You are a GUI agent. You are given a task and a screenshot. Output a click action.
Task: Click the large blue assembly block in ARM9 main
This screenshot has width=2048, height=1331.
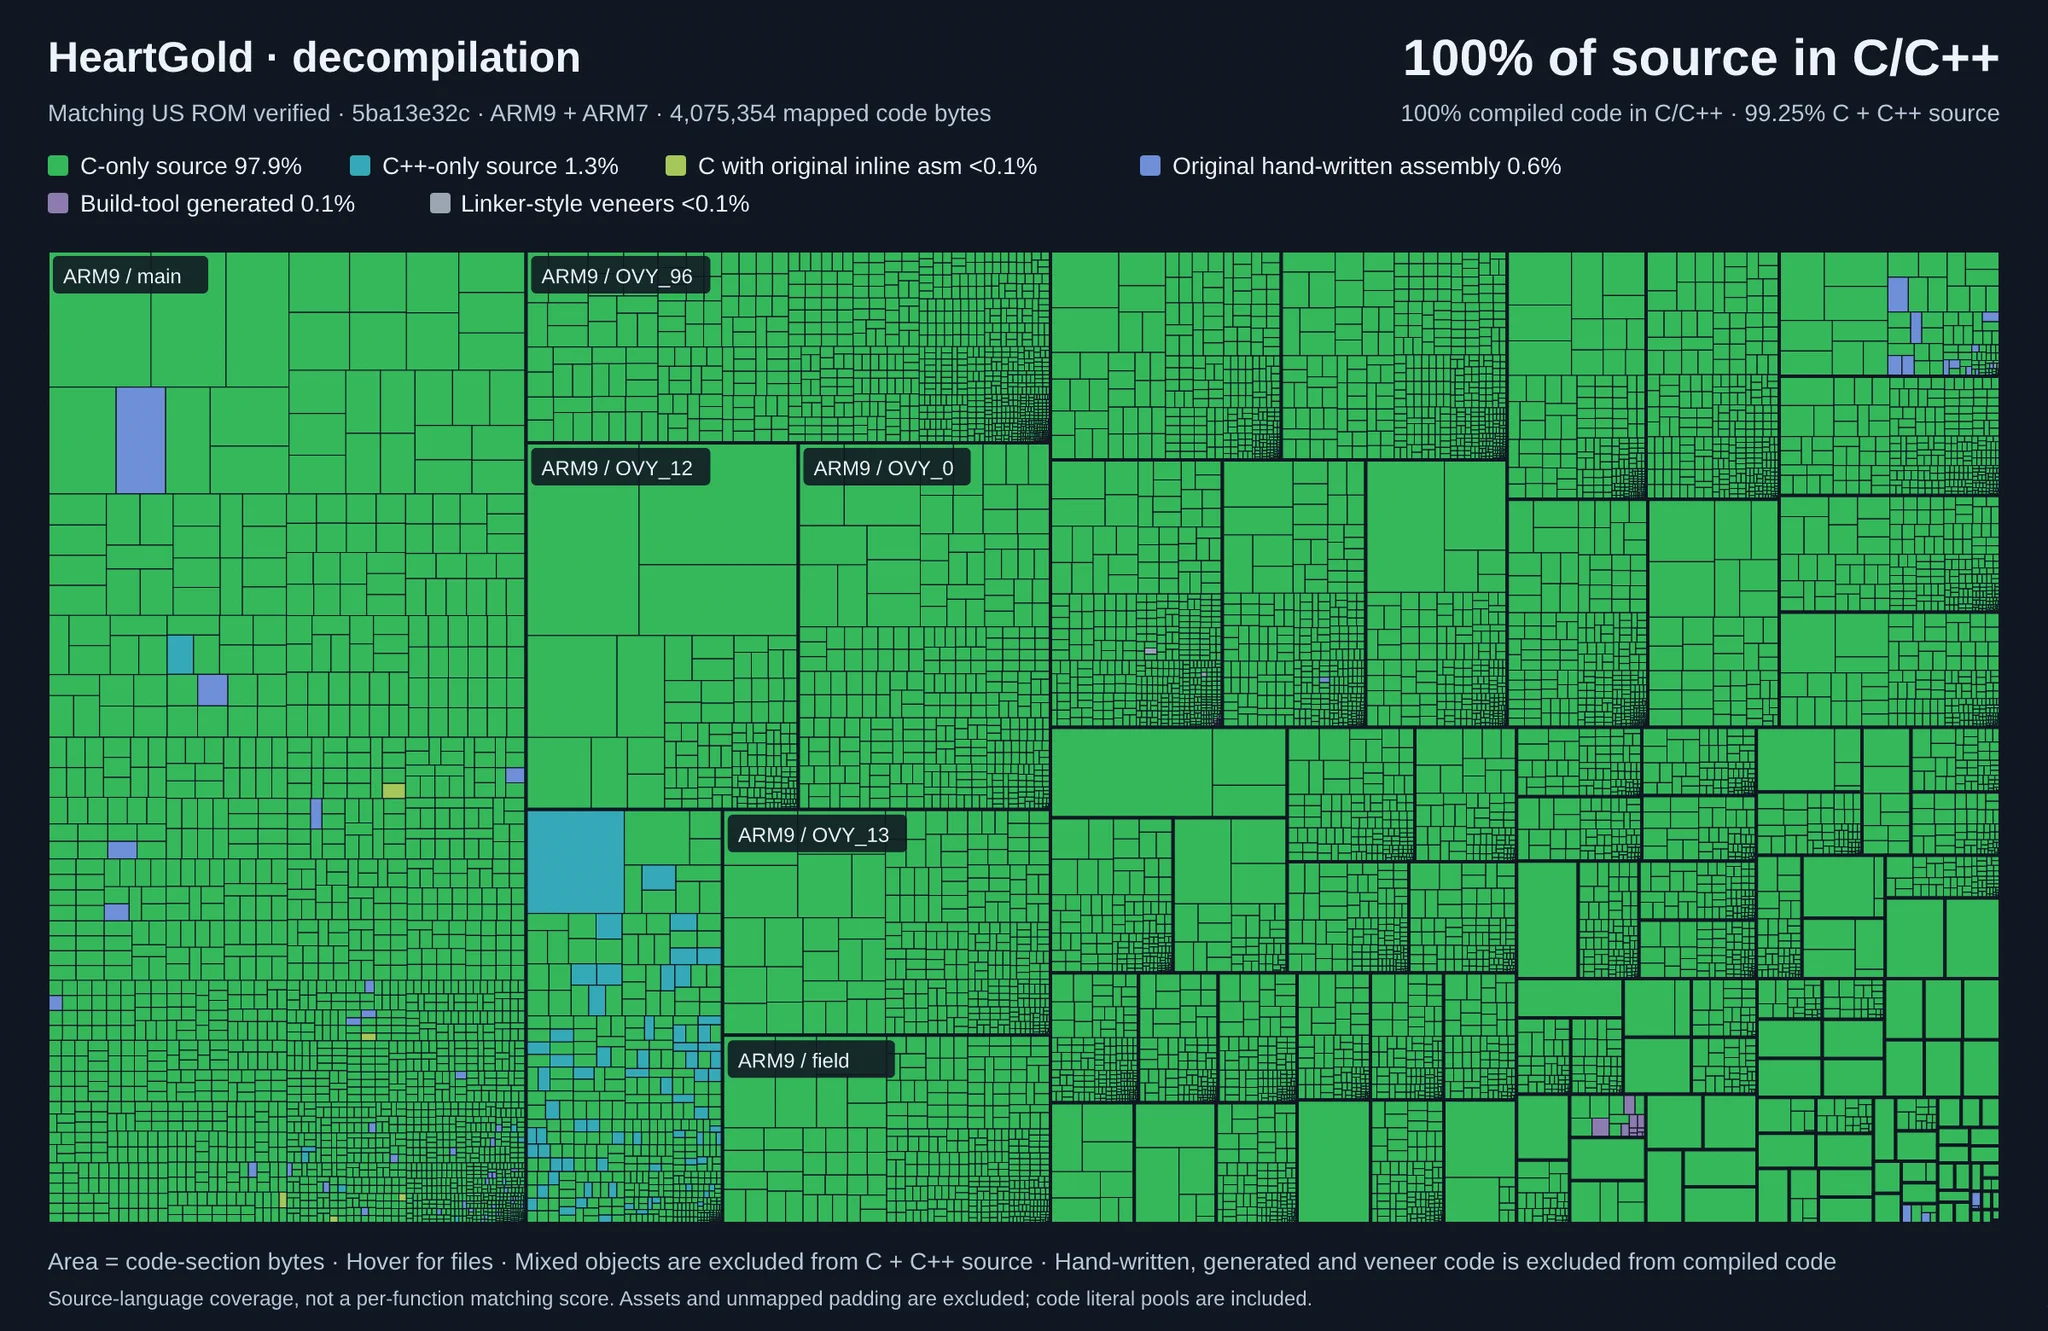(x=141, y=440)
